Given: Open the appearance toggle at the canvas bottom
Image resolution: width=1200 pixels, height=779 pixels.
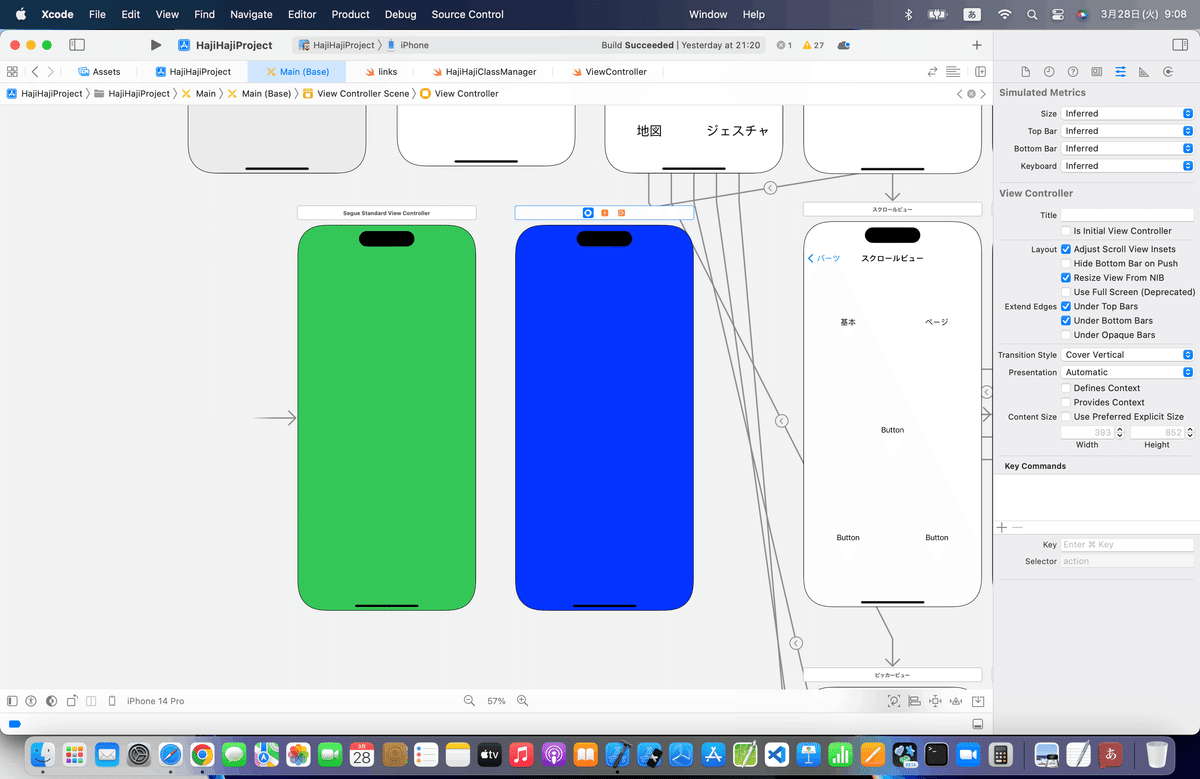Looking at the screenshot, I should [x=51, y=701].
